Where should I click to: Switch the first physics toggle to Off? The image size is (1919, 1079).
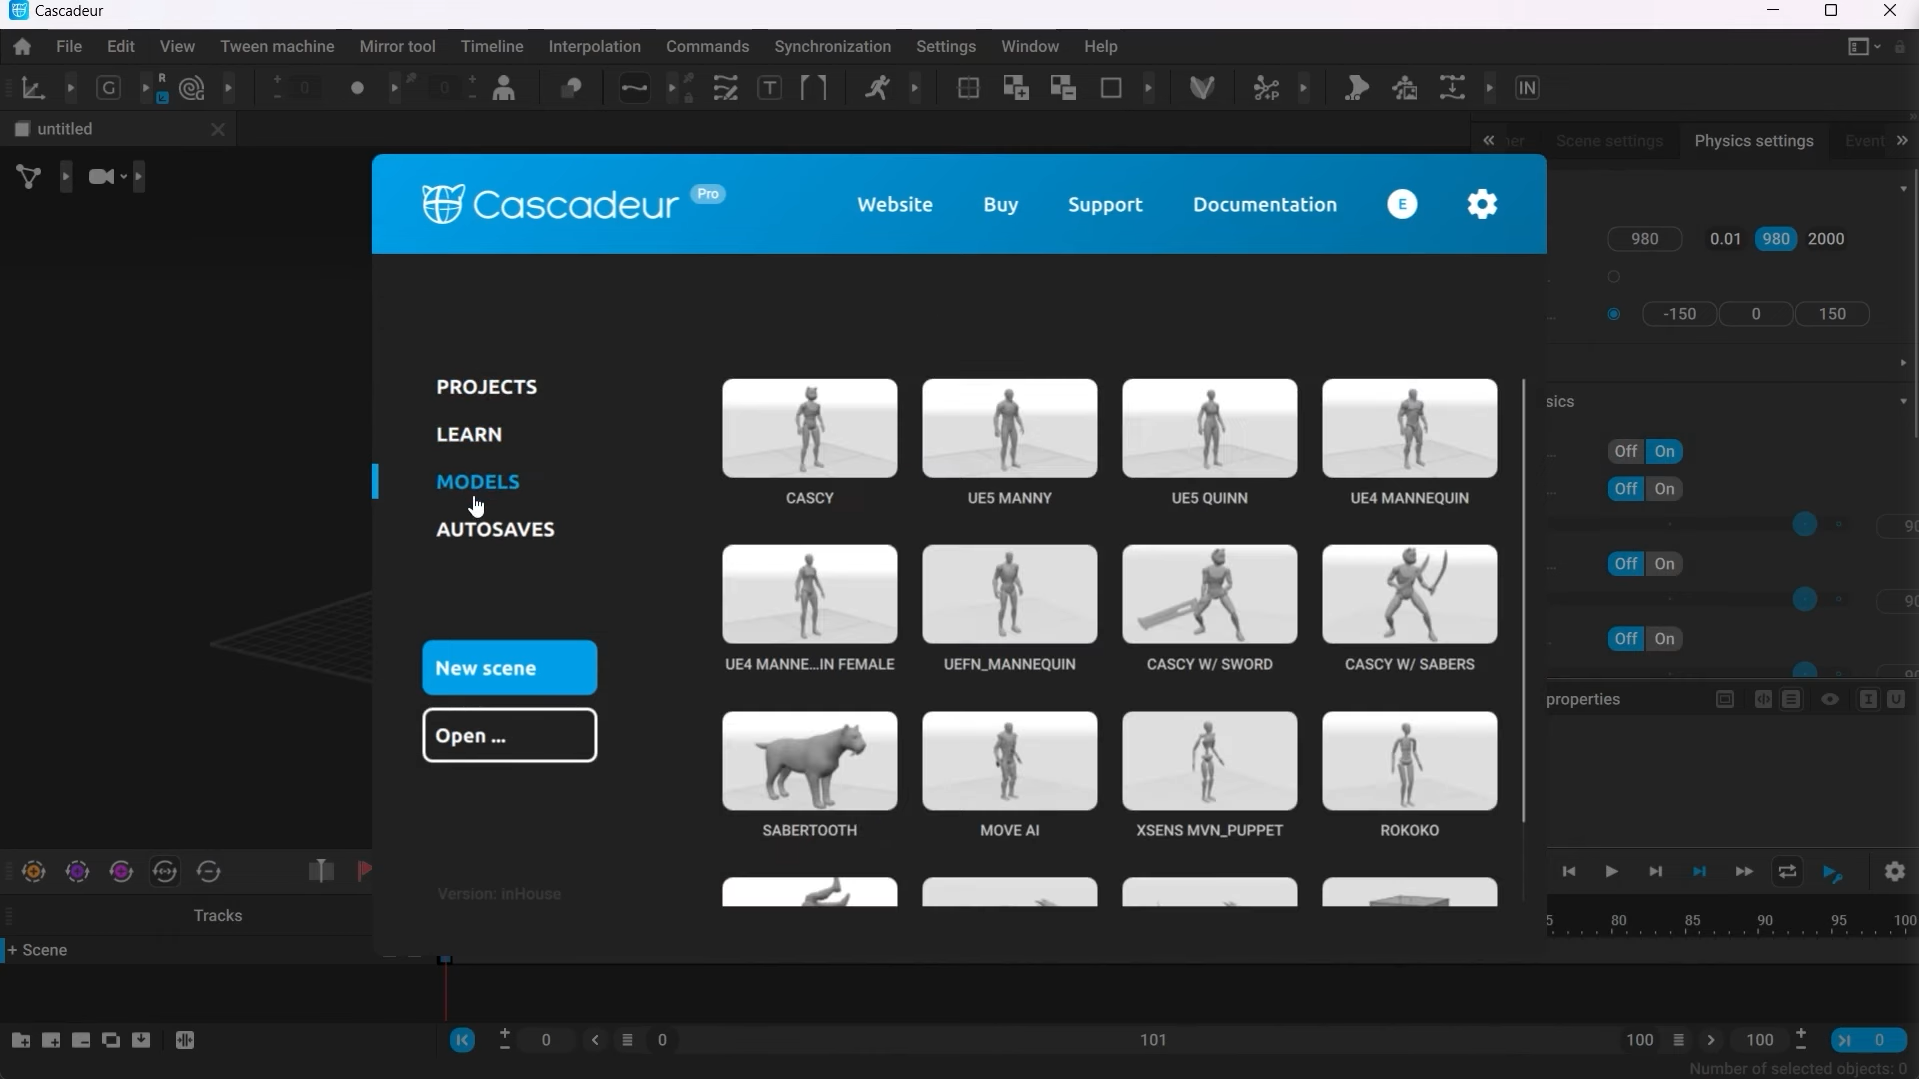[x=1626, y=452]
